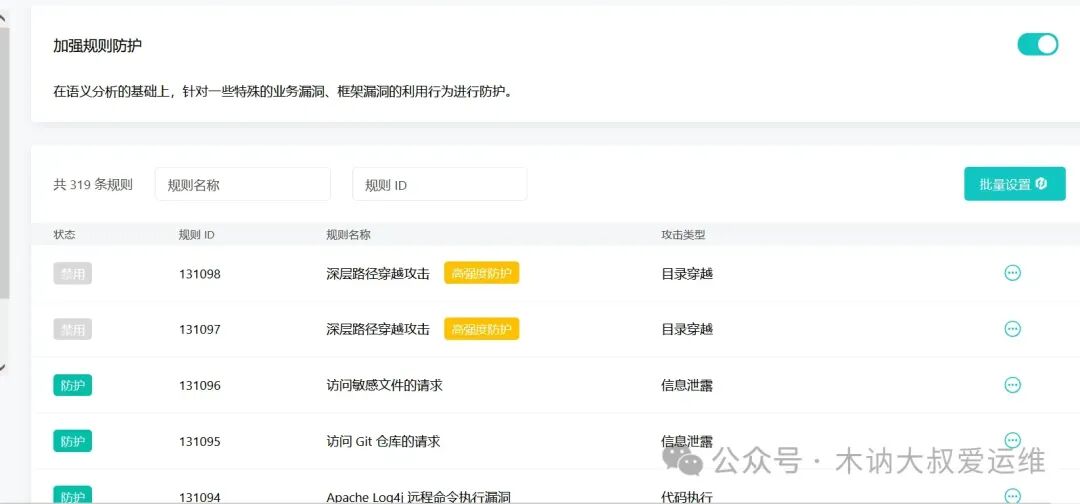The height and width of the screenshot is (504, 1080).
Task: Click the 加强规则防护 section title
Action: pos(98,46)
